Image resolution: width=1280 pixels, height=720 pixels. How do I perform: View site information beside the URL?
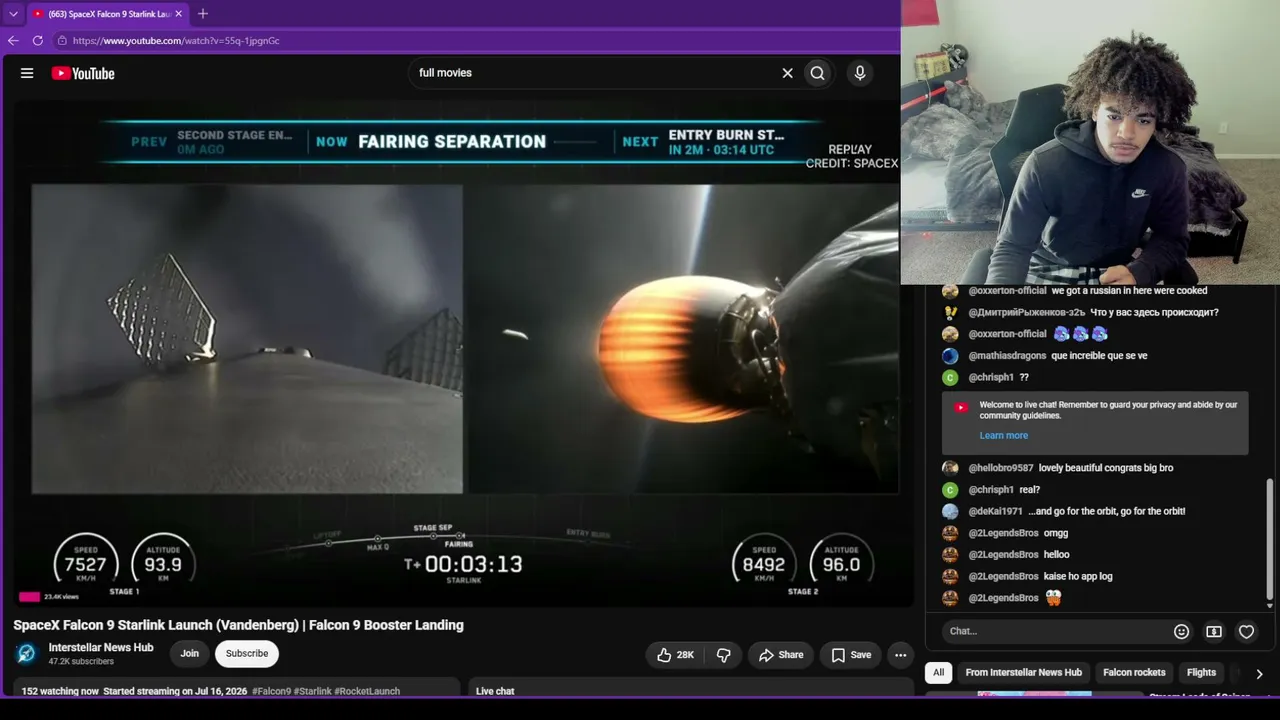pyautogui.click(x=62, y=41)
